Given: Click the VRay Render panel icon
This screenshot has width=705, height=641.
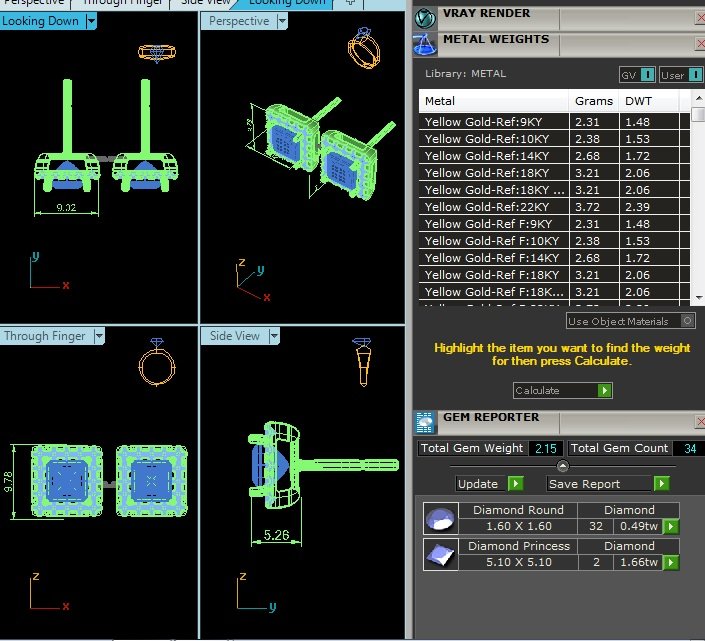Looking at the screenshot, I should [x=425, y=18].
